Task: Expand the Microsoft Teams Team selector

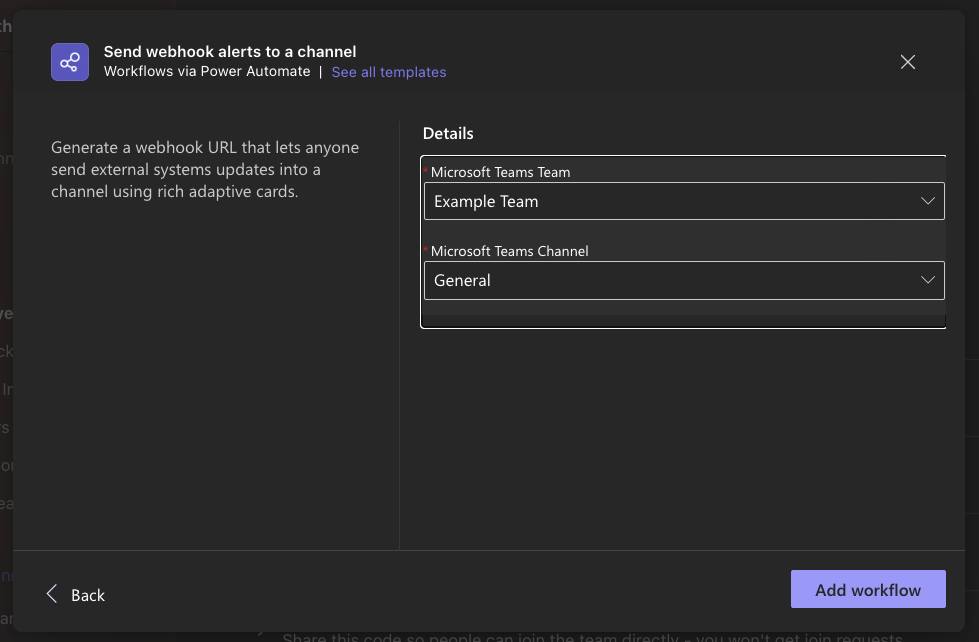Action: tap(684, 201)
